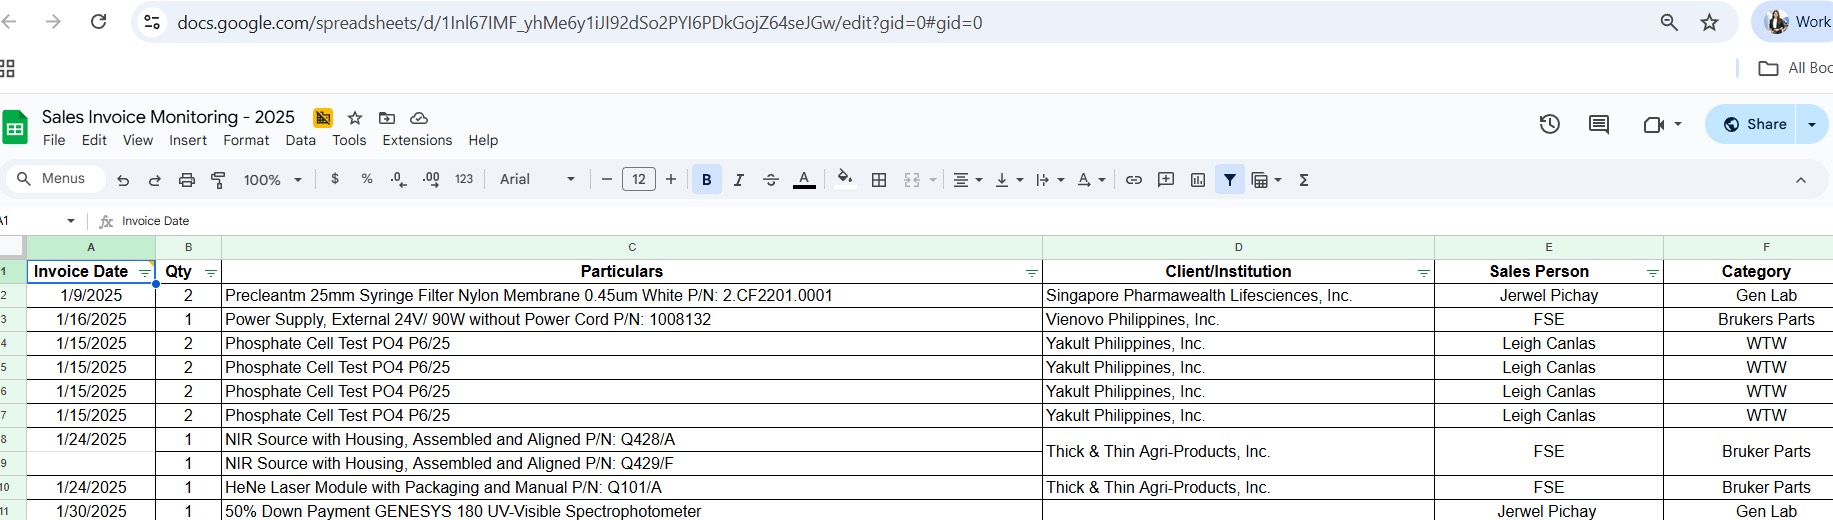Image resolution: width=1833 pixels, height=520 pixels.
Task: Click the fill color paint bucket
Action: point(844,179)
